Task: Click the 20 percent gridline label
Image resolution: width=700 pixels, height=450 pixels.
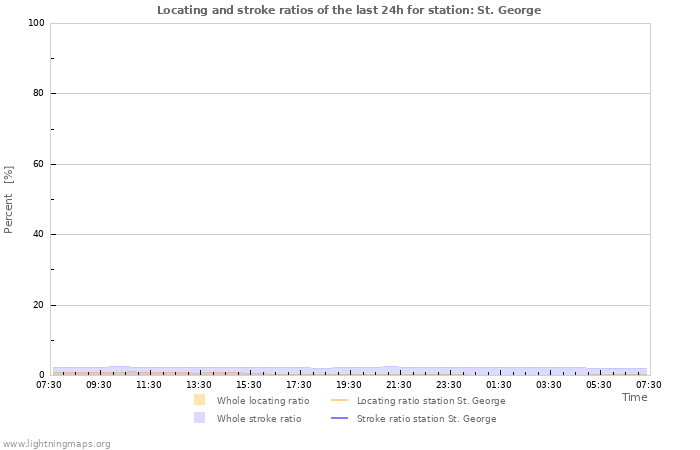Action: pos(38,305)
